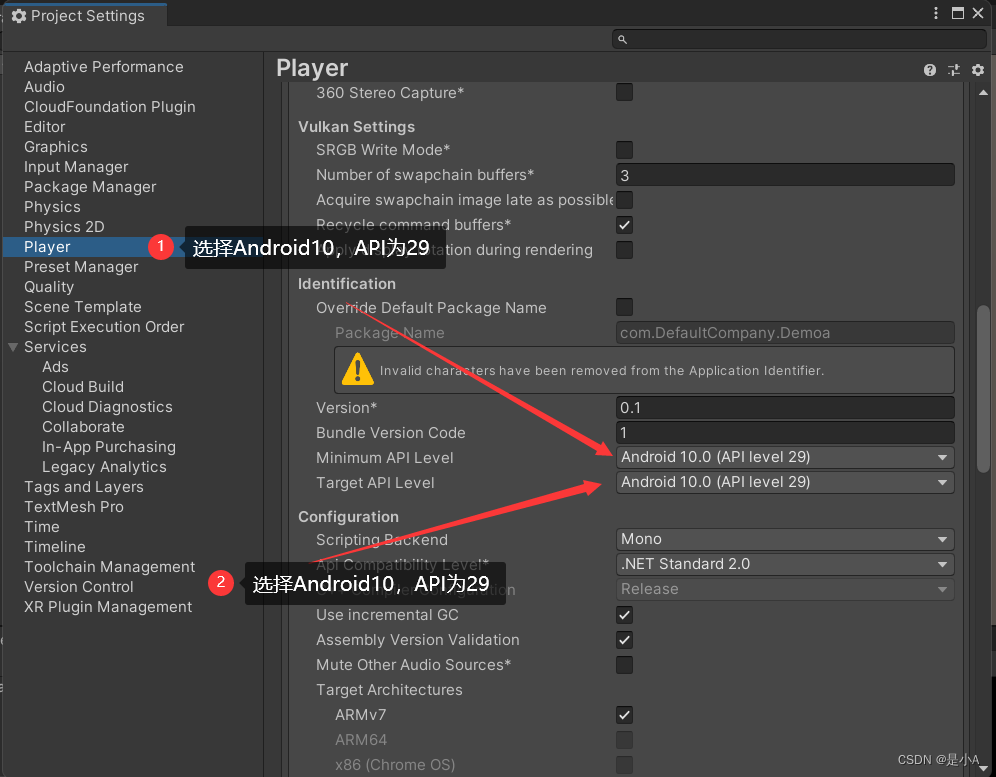Open the Player help icon
996x777 pixels.
tap(929, 71)
